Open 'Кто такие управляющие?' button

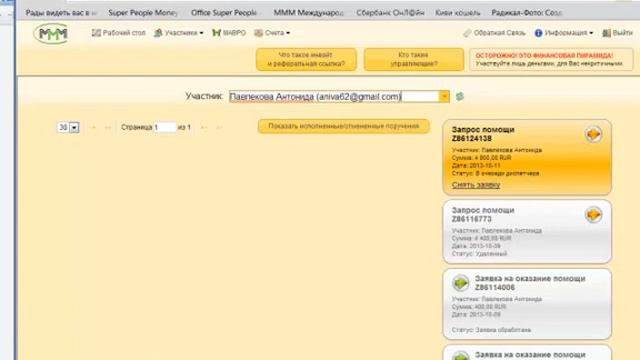click(x=413, y=59)
